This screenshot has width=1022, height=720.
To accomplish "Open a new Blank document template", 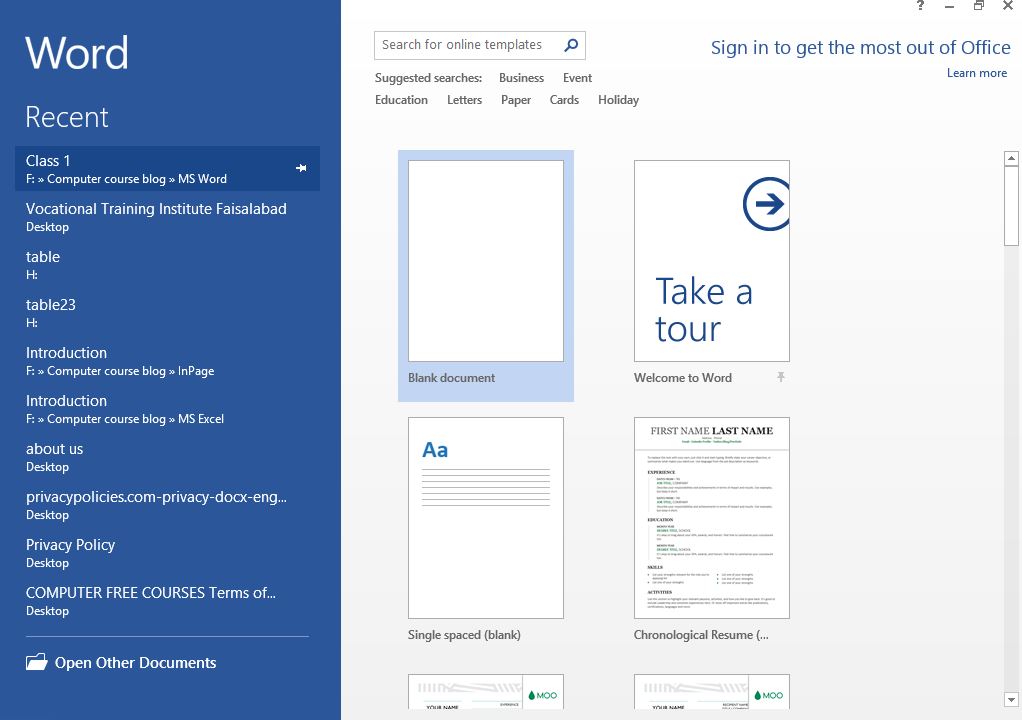I will 485,260.
